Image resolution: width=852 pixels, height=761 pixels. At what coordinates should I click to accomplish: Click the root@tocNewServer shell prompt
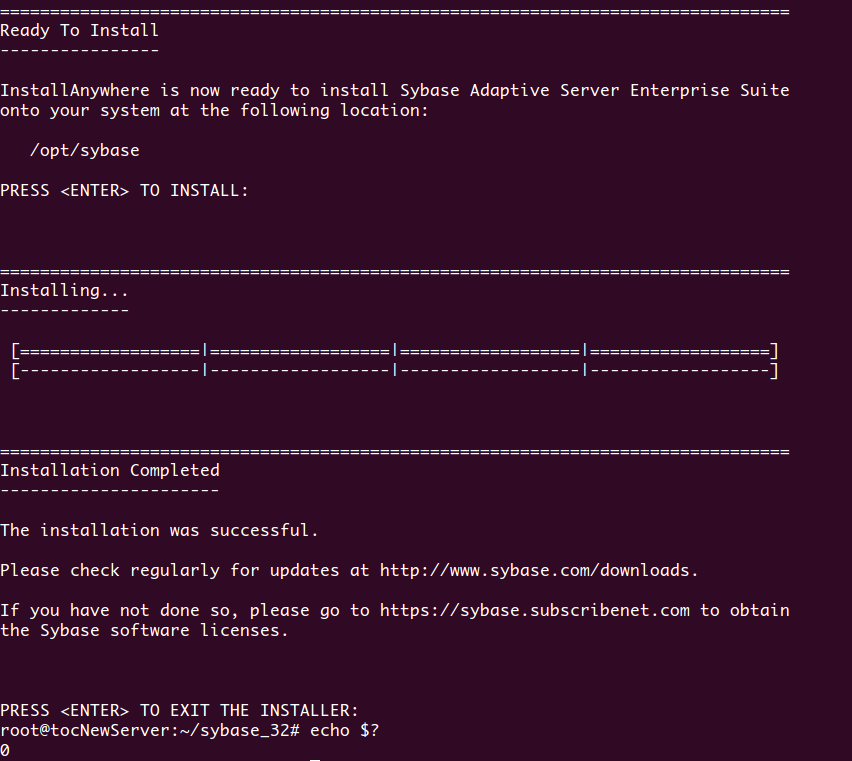(x=149, y=730)
